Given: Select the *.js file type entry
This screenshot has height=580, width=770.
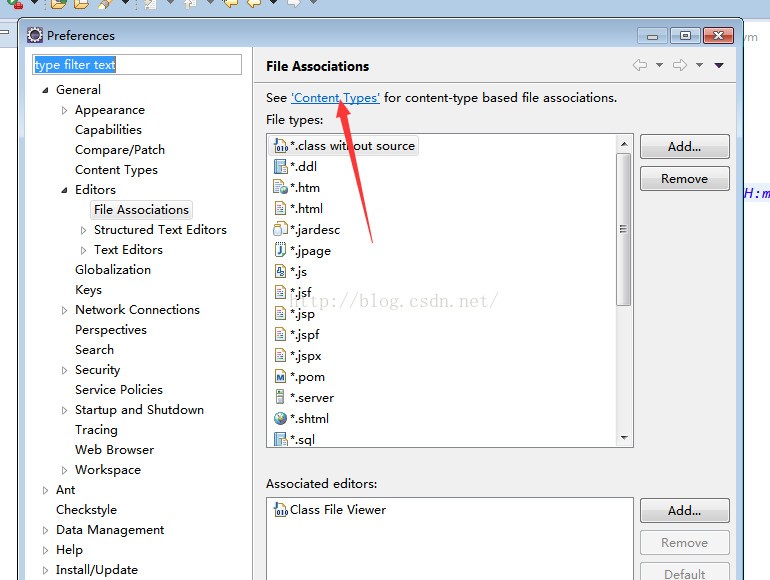Looking at the screenshot, I should coord(298,272).
